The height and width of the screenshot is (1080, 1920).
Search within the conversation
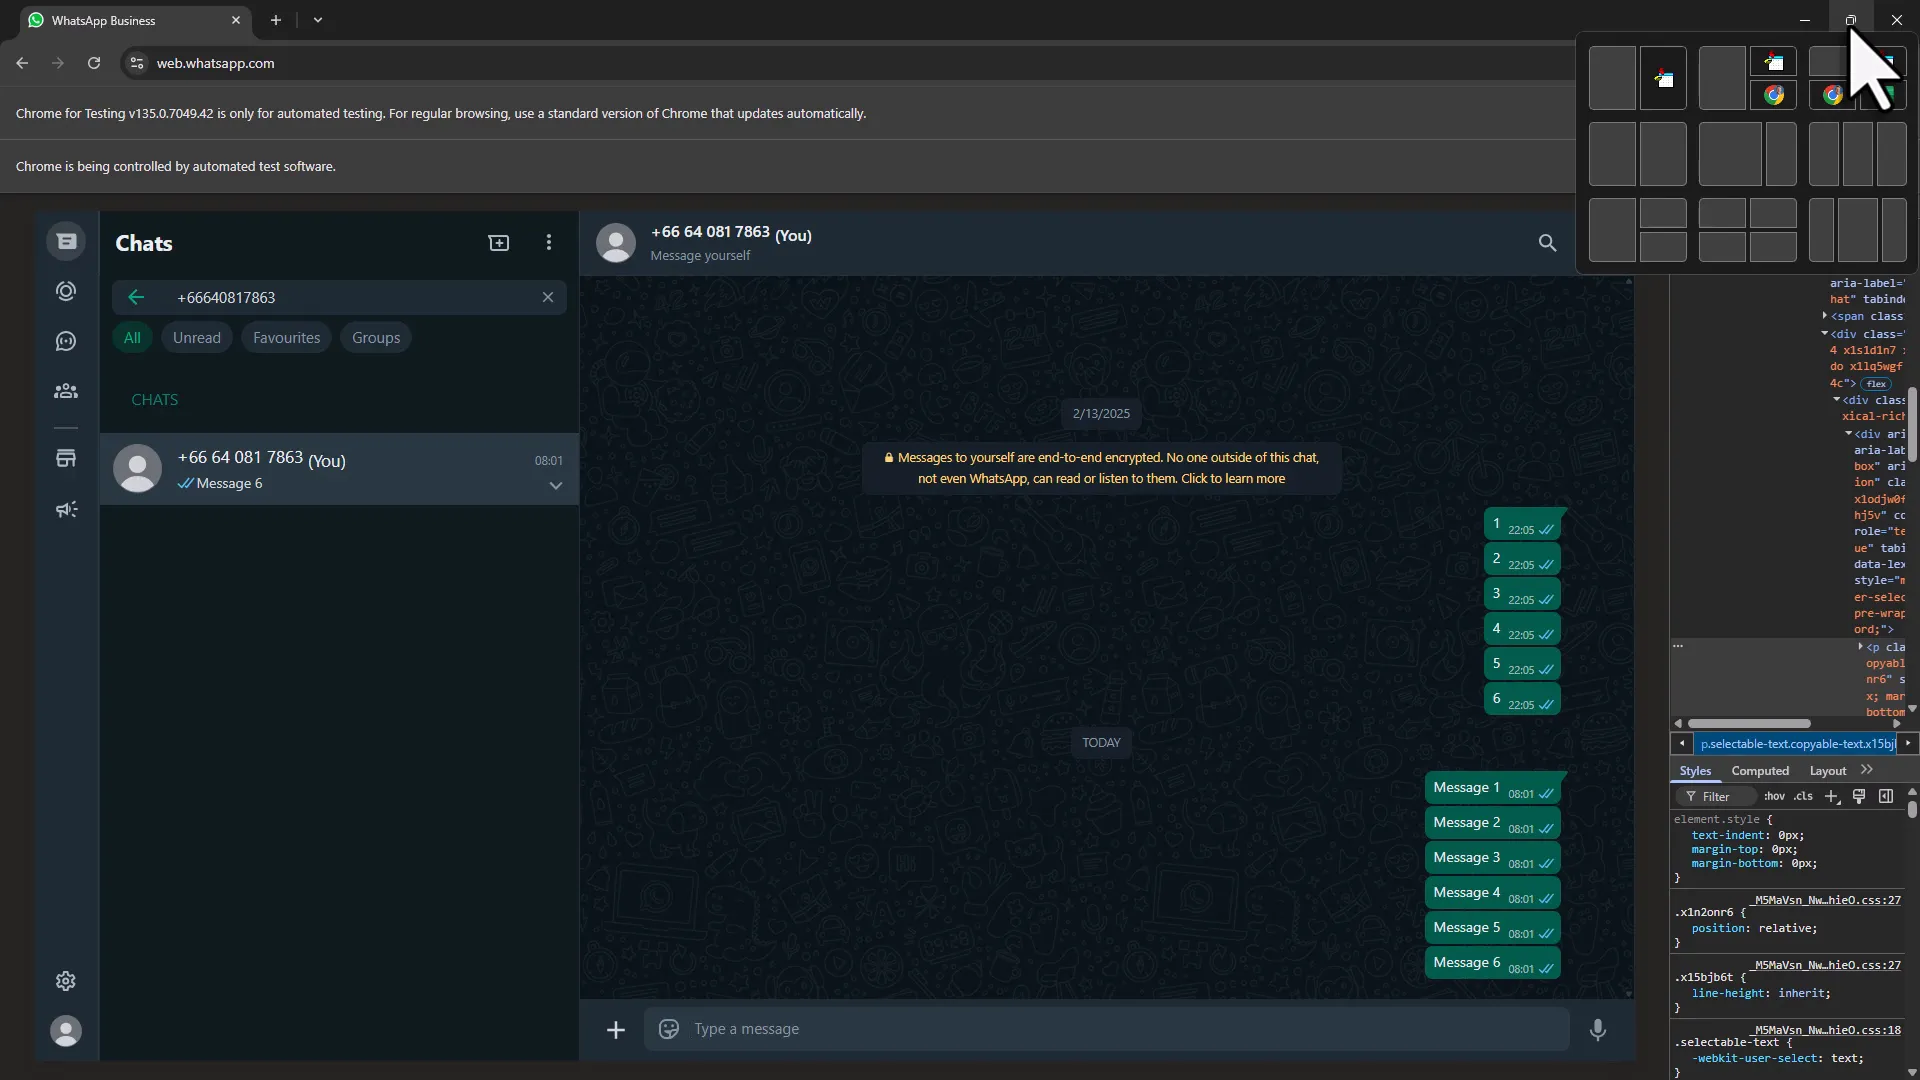[1547, 243]
